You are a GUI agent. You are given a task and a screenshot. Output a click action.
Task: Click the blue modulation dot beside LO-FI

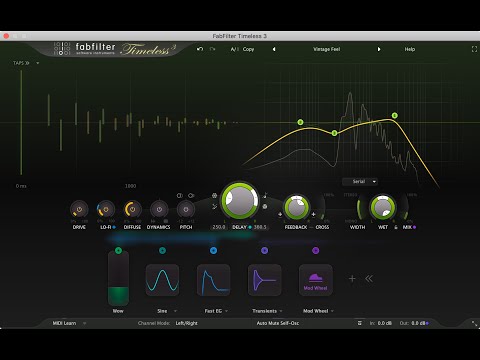tap(114, 227)
